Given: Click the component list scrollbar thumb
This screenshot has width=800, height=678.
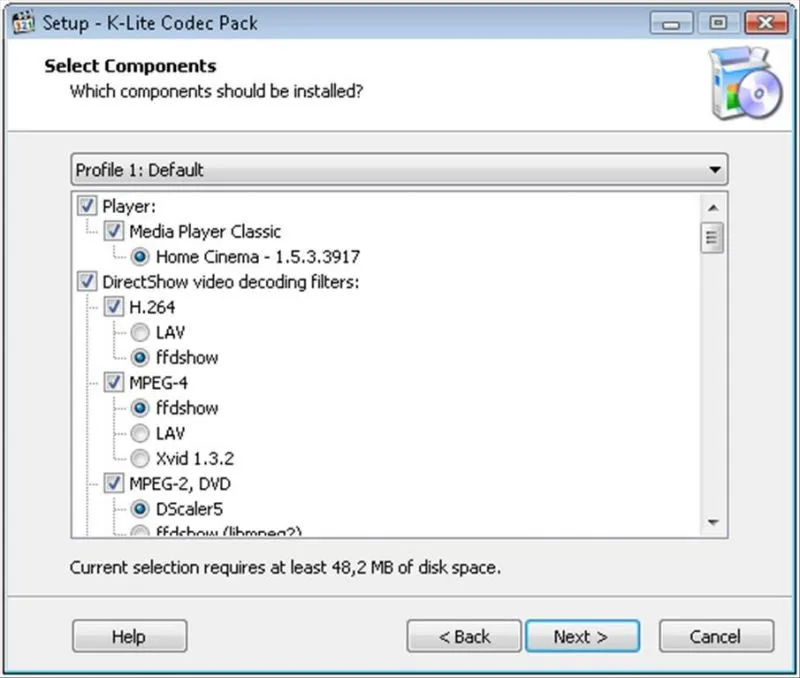Looking at the screenshot, I should click(x=712, y=238).
